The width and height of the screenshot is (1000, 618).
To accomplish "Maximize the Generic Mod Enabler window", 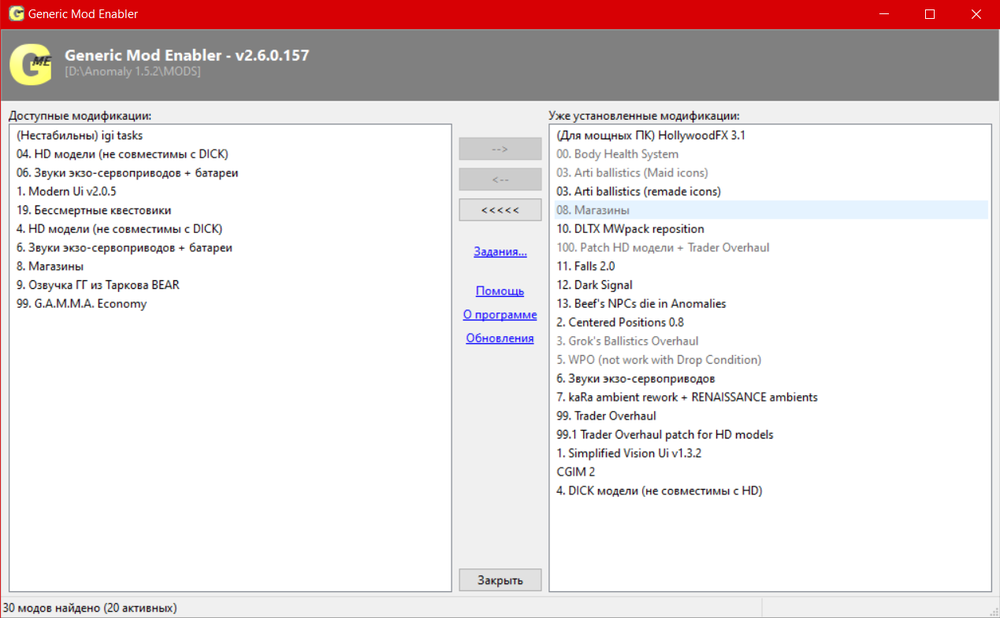I will pos(929,14).
